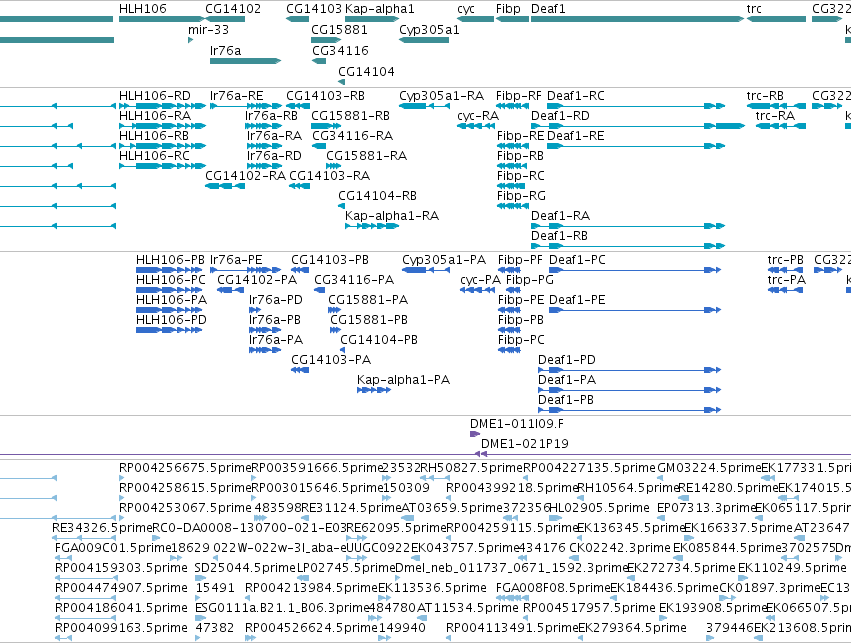Open the HLH106-RD transcript label
Image resolution: width=851 pixels, height=643 pixels.
tap(155, 96)
